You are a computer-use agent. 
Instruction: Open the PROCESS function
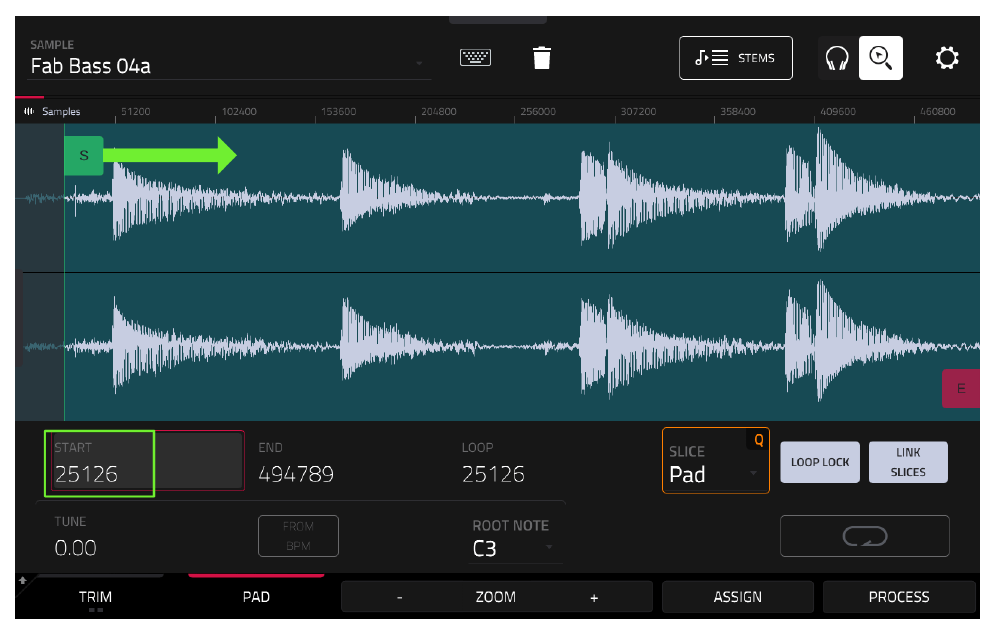(899, 597)
